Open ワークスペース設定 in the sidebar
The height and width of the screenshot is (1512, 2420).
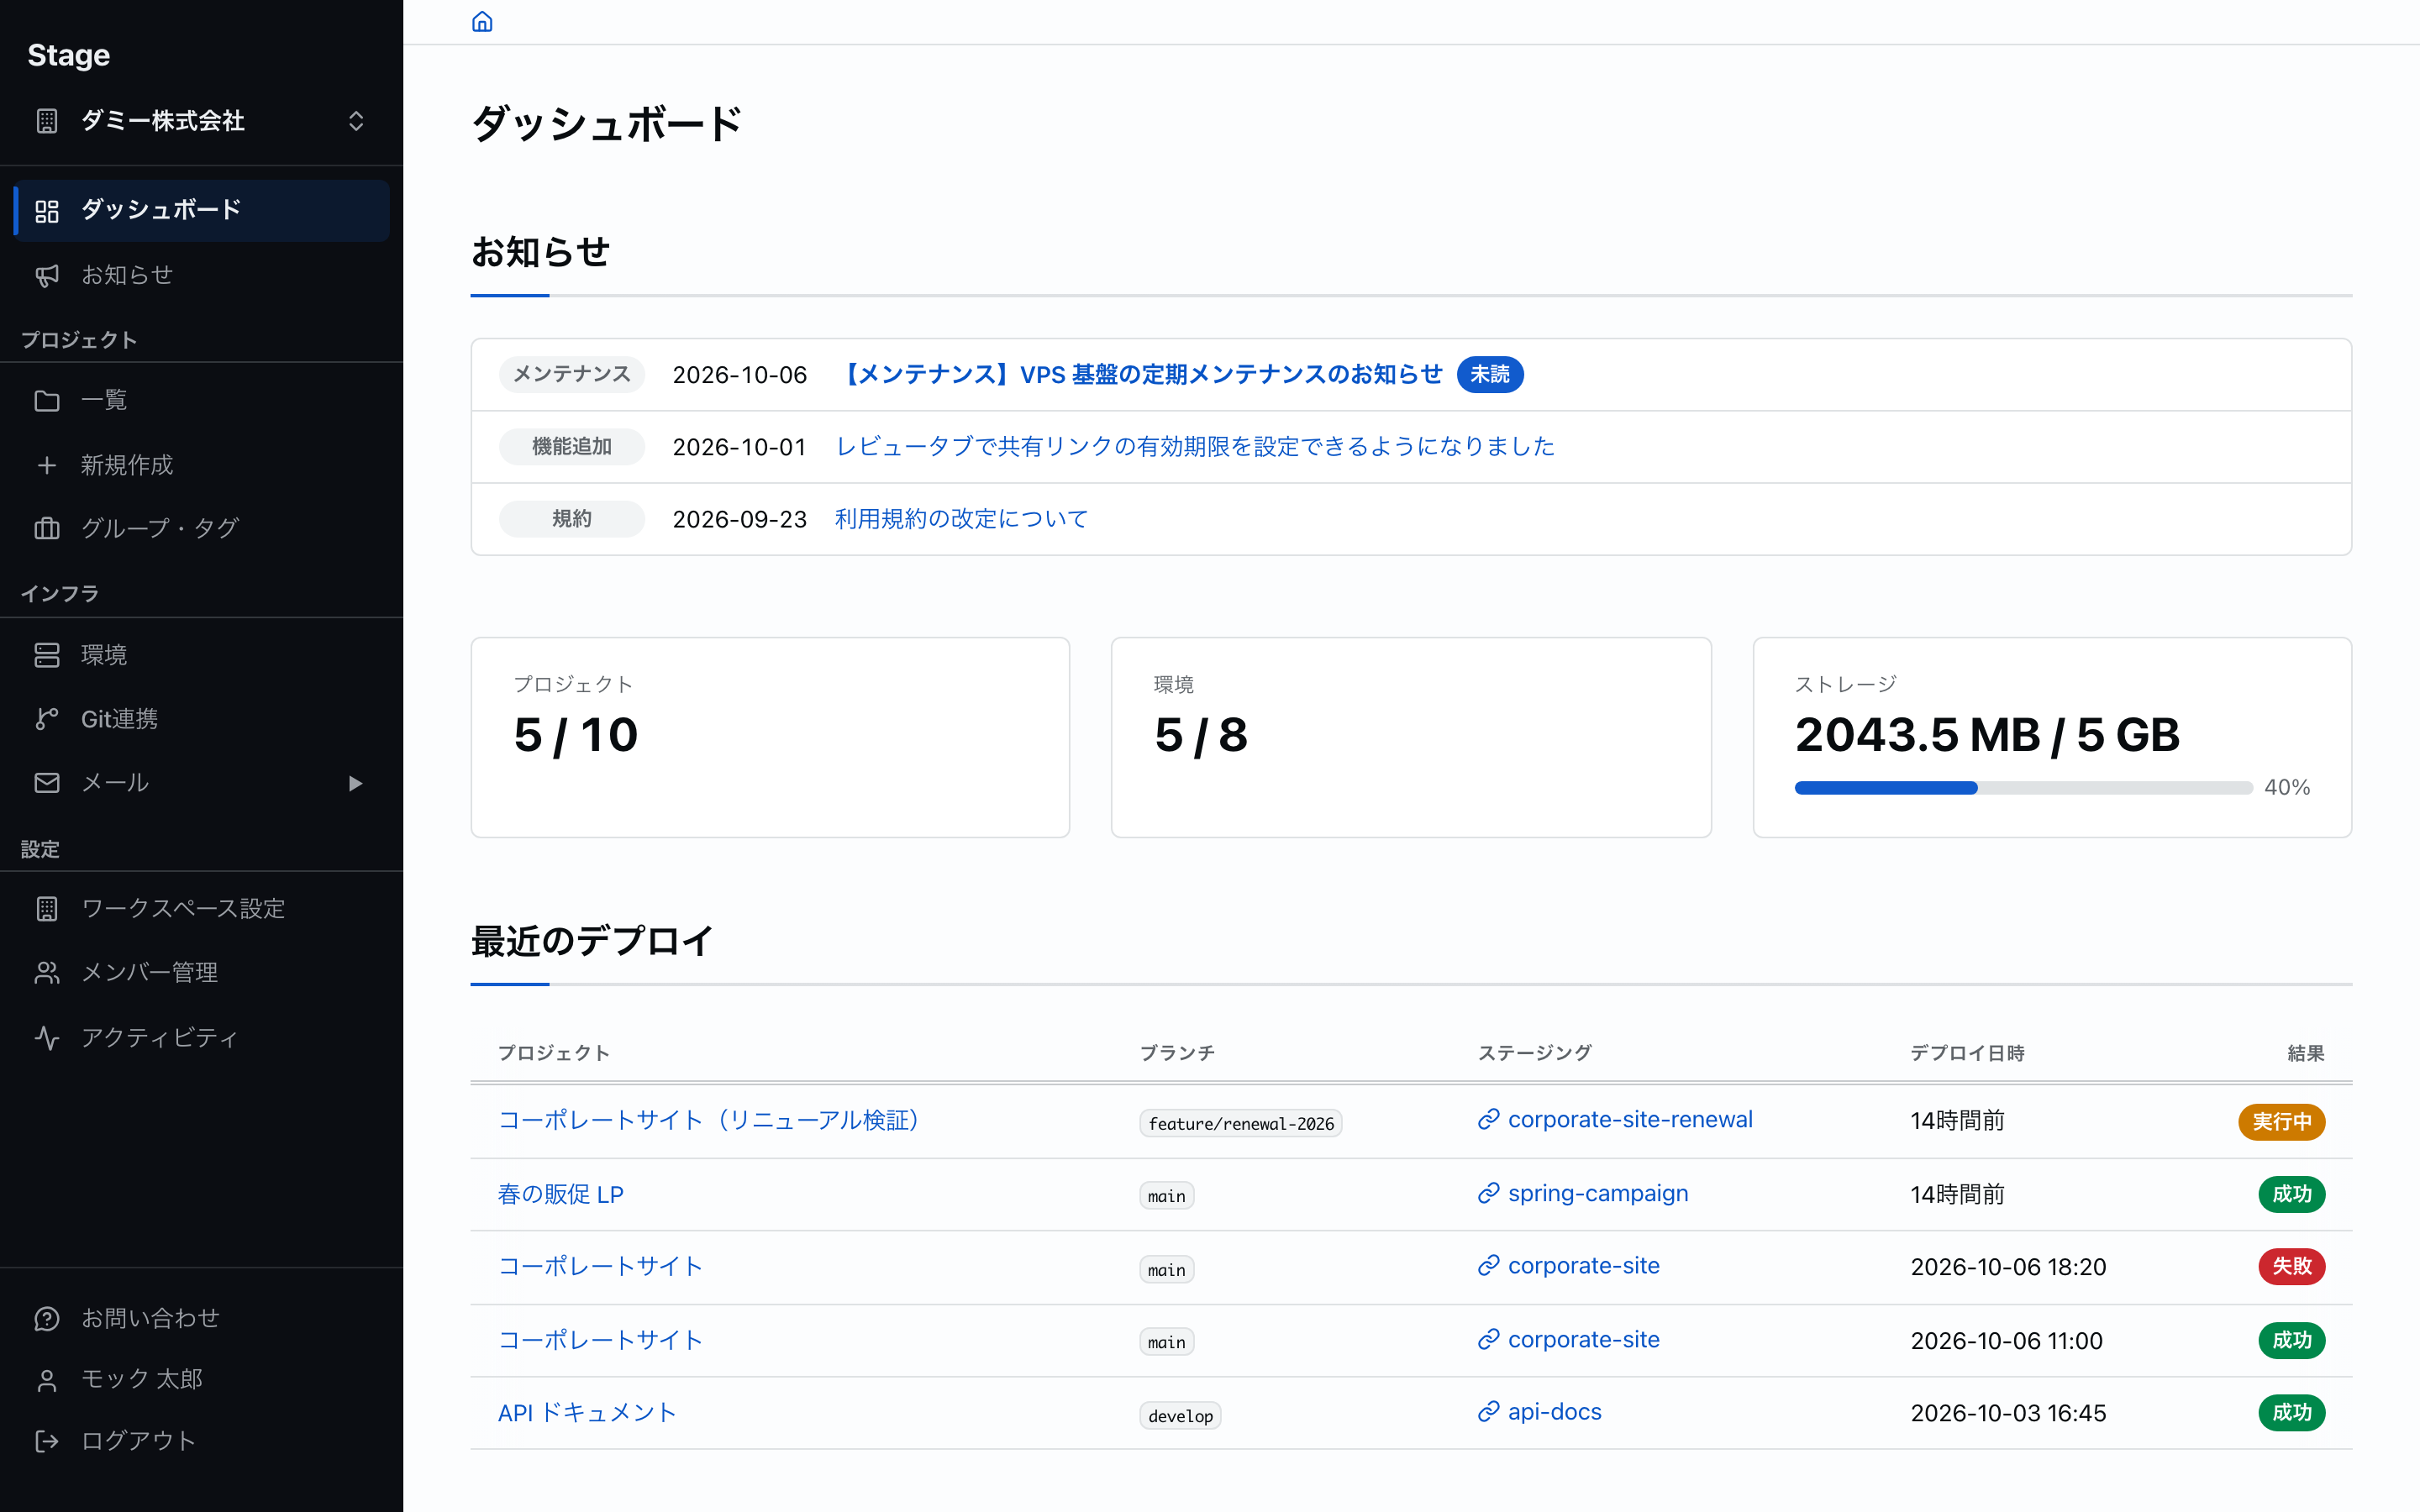pyautogui.click(x=201, y=909)
